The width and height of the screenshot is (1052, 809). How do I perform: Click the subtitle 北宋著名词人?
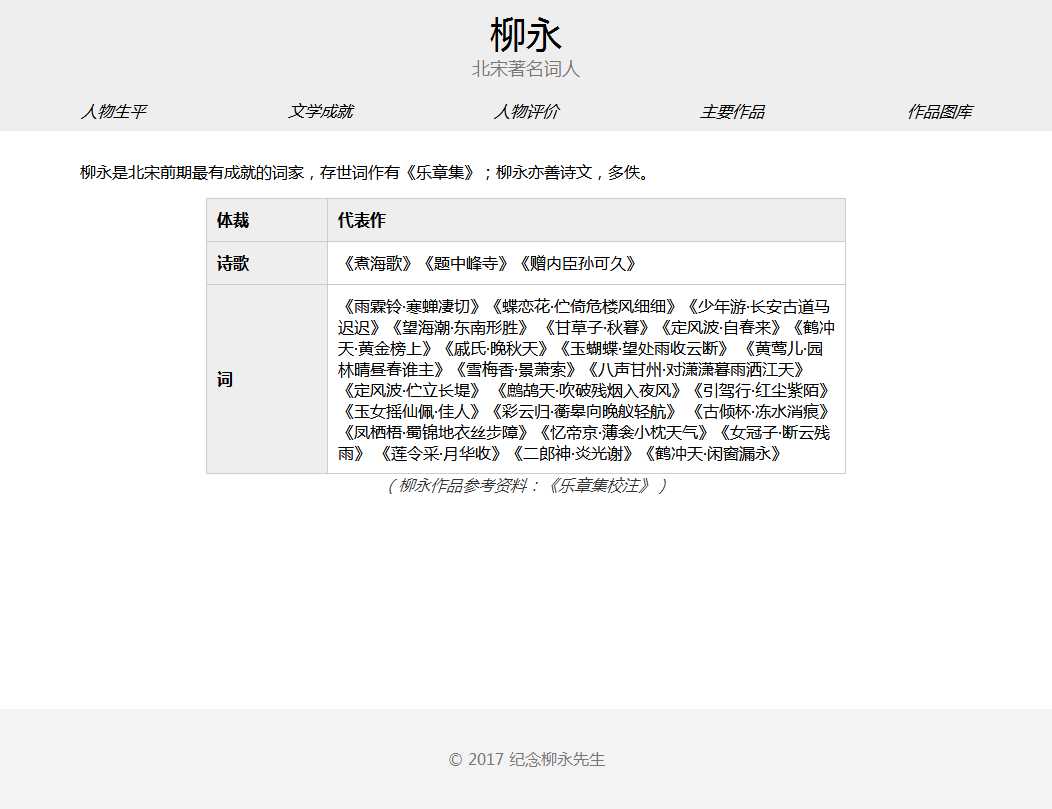526,69
